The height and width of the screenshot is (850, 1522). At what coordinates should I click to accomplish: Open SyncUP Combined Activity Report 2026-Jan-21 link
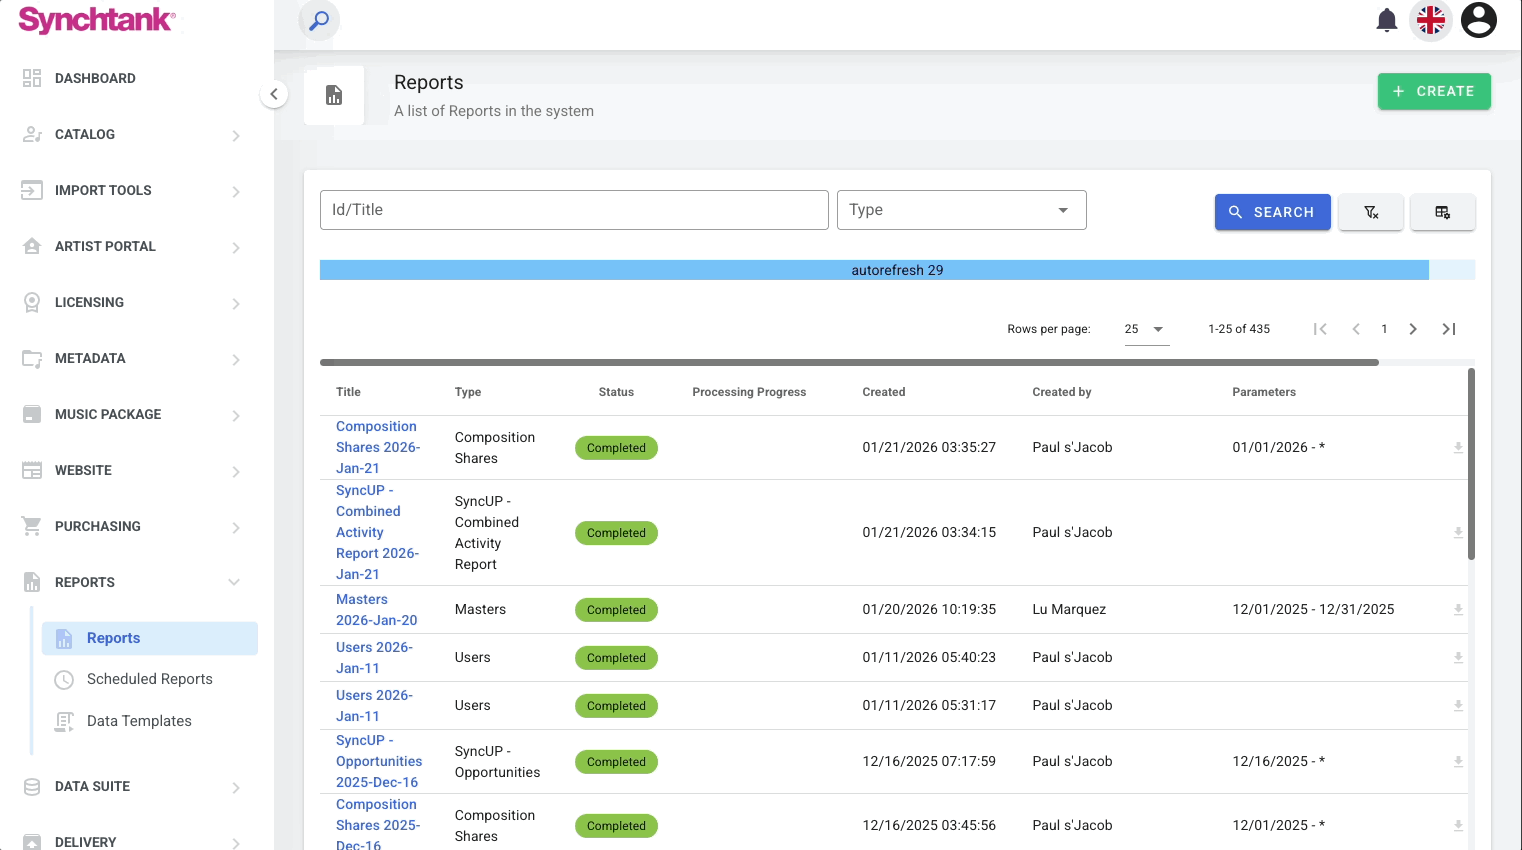coord(377,532)
